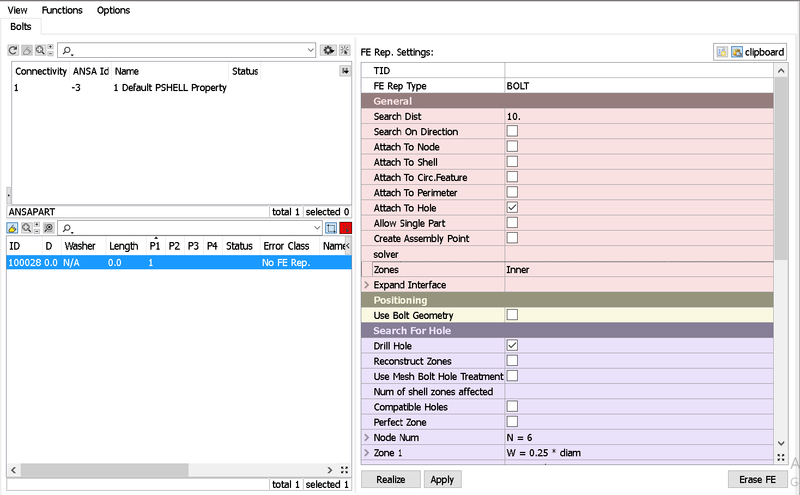Enable the Reconstruct Zones checkbox
The height and width of the screenshot is (495, 800).
tap(512, 361)
